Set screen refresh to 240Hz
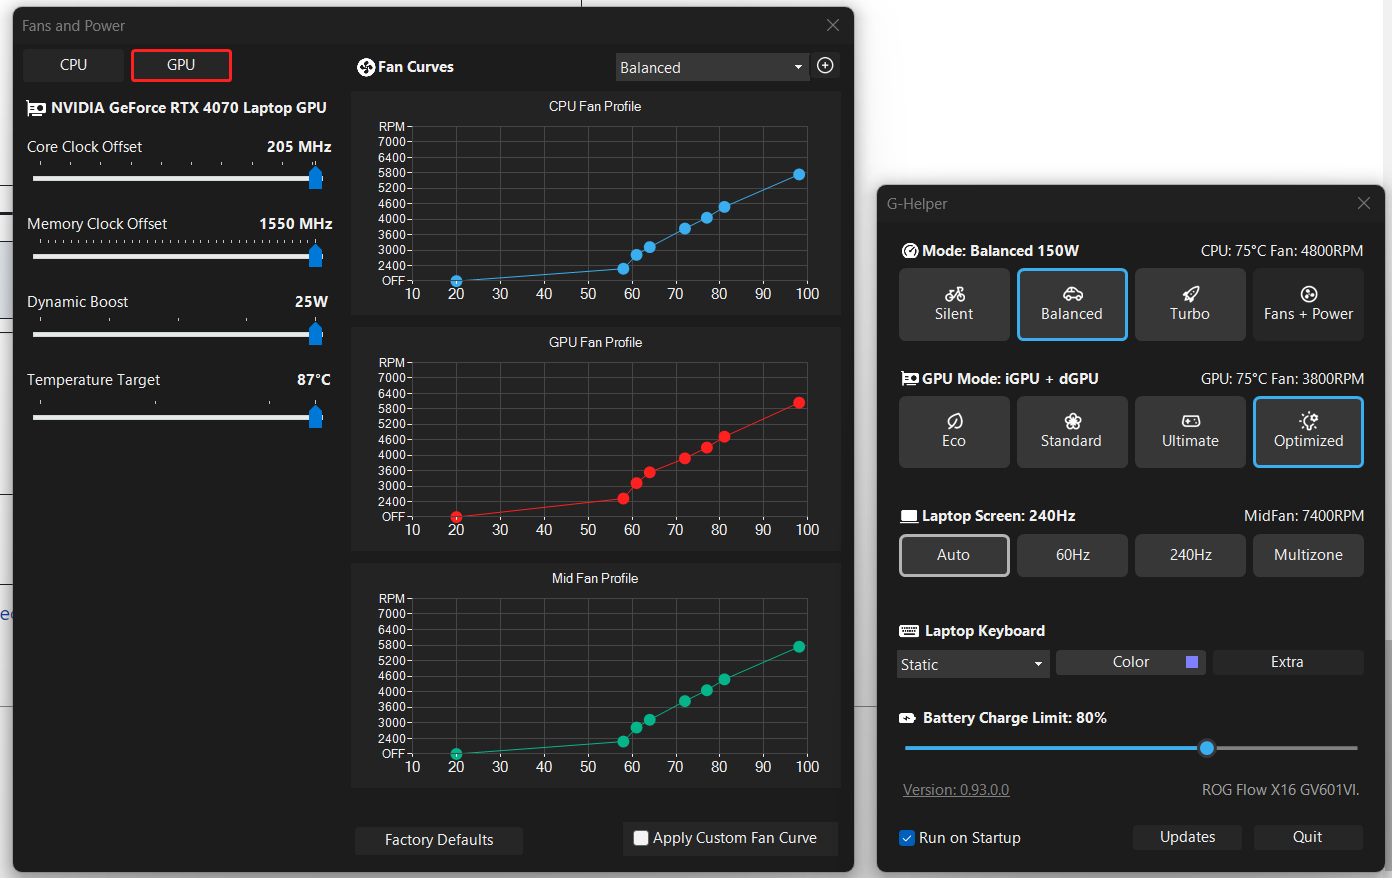The height and width of the screenshot is (878, 1392). click(x=1190, y=555)
